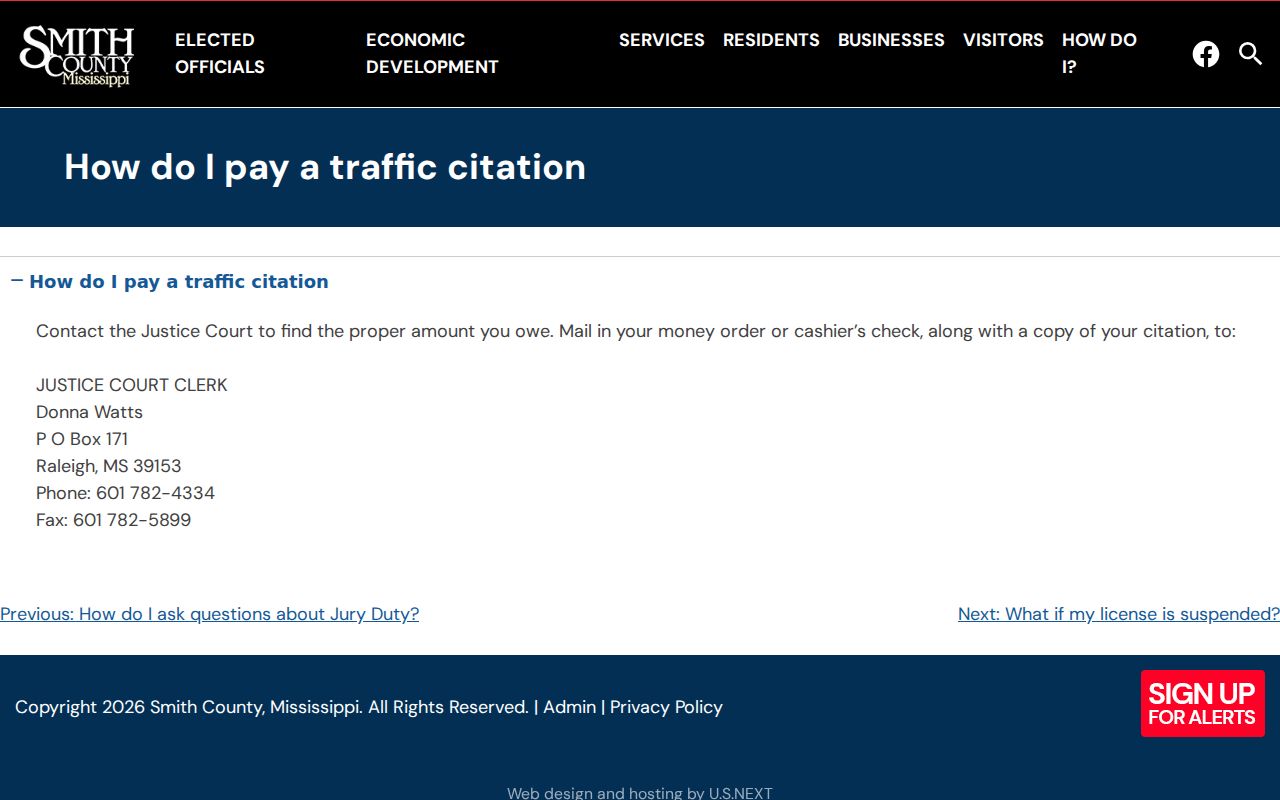Click the 'Raleigh, MS 39153' text
The height and width of the screenshot is (800, 1280).
[x=109, y=466]
